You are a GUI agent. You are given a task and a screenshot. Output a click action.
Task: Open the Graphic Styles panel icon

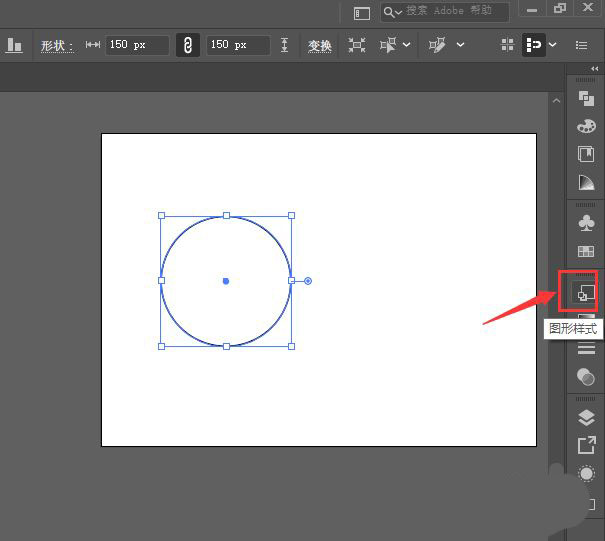586,292
